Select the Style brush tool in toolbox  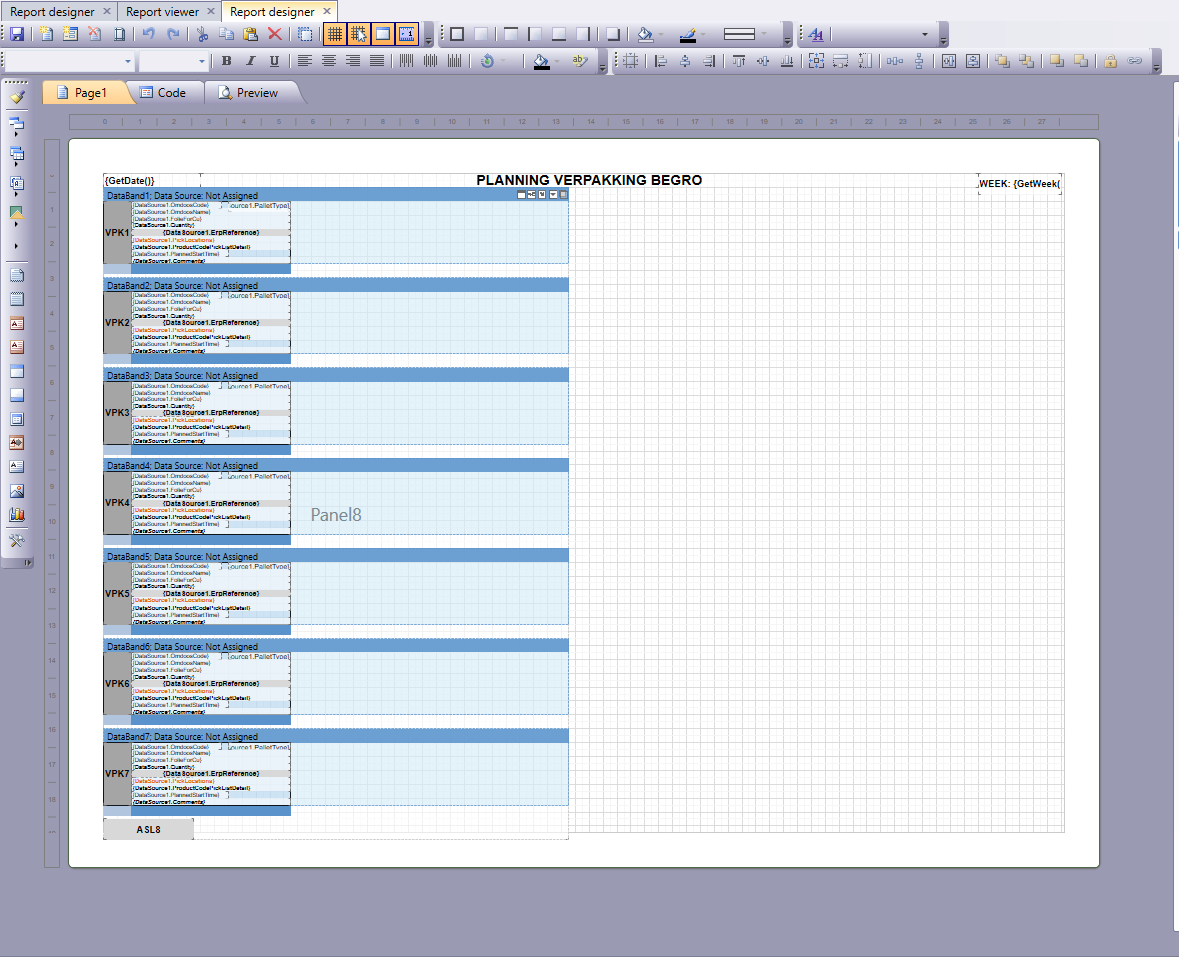[x=17, y=96]
